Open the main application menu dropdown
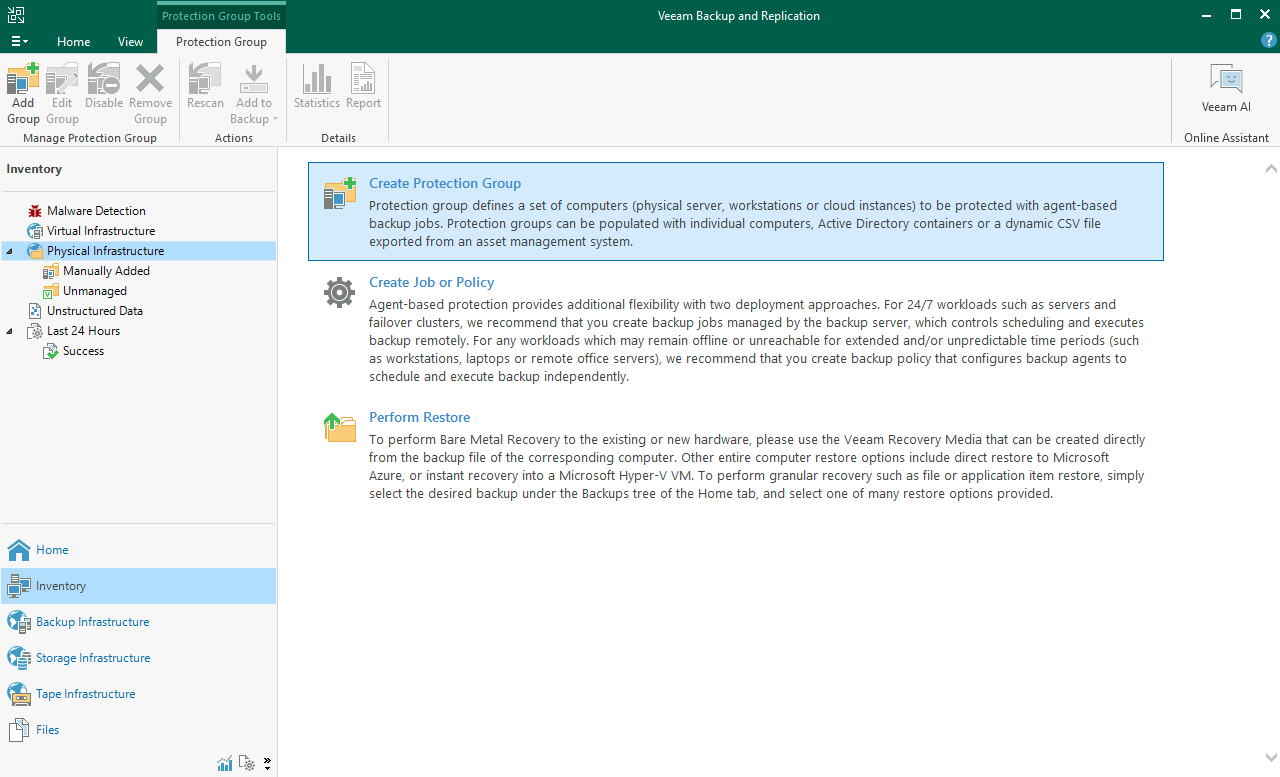 tap(19, 42)
